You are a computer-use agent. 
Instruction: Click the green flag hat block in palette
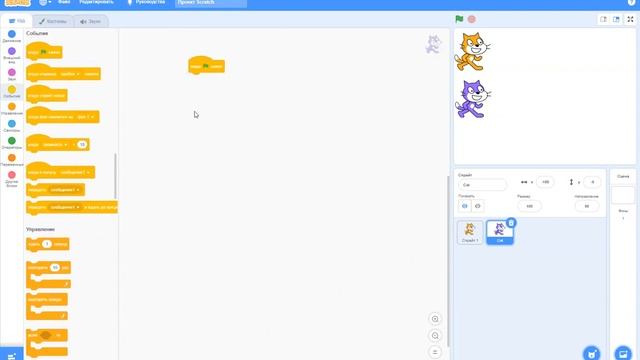(x=44, y=52)
